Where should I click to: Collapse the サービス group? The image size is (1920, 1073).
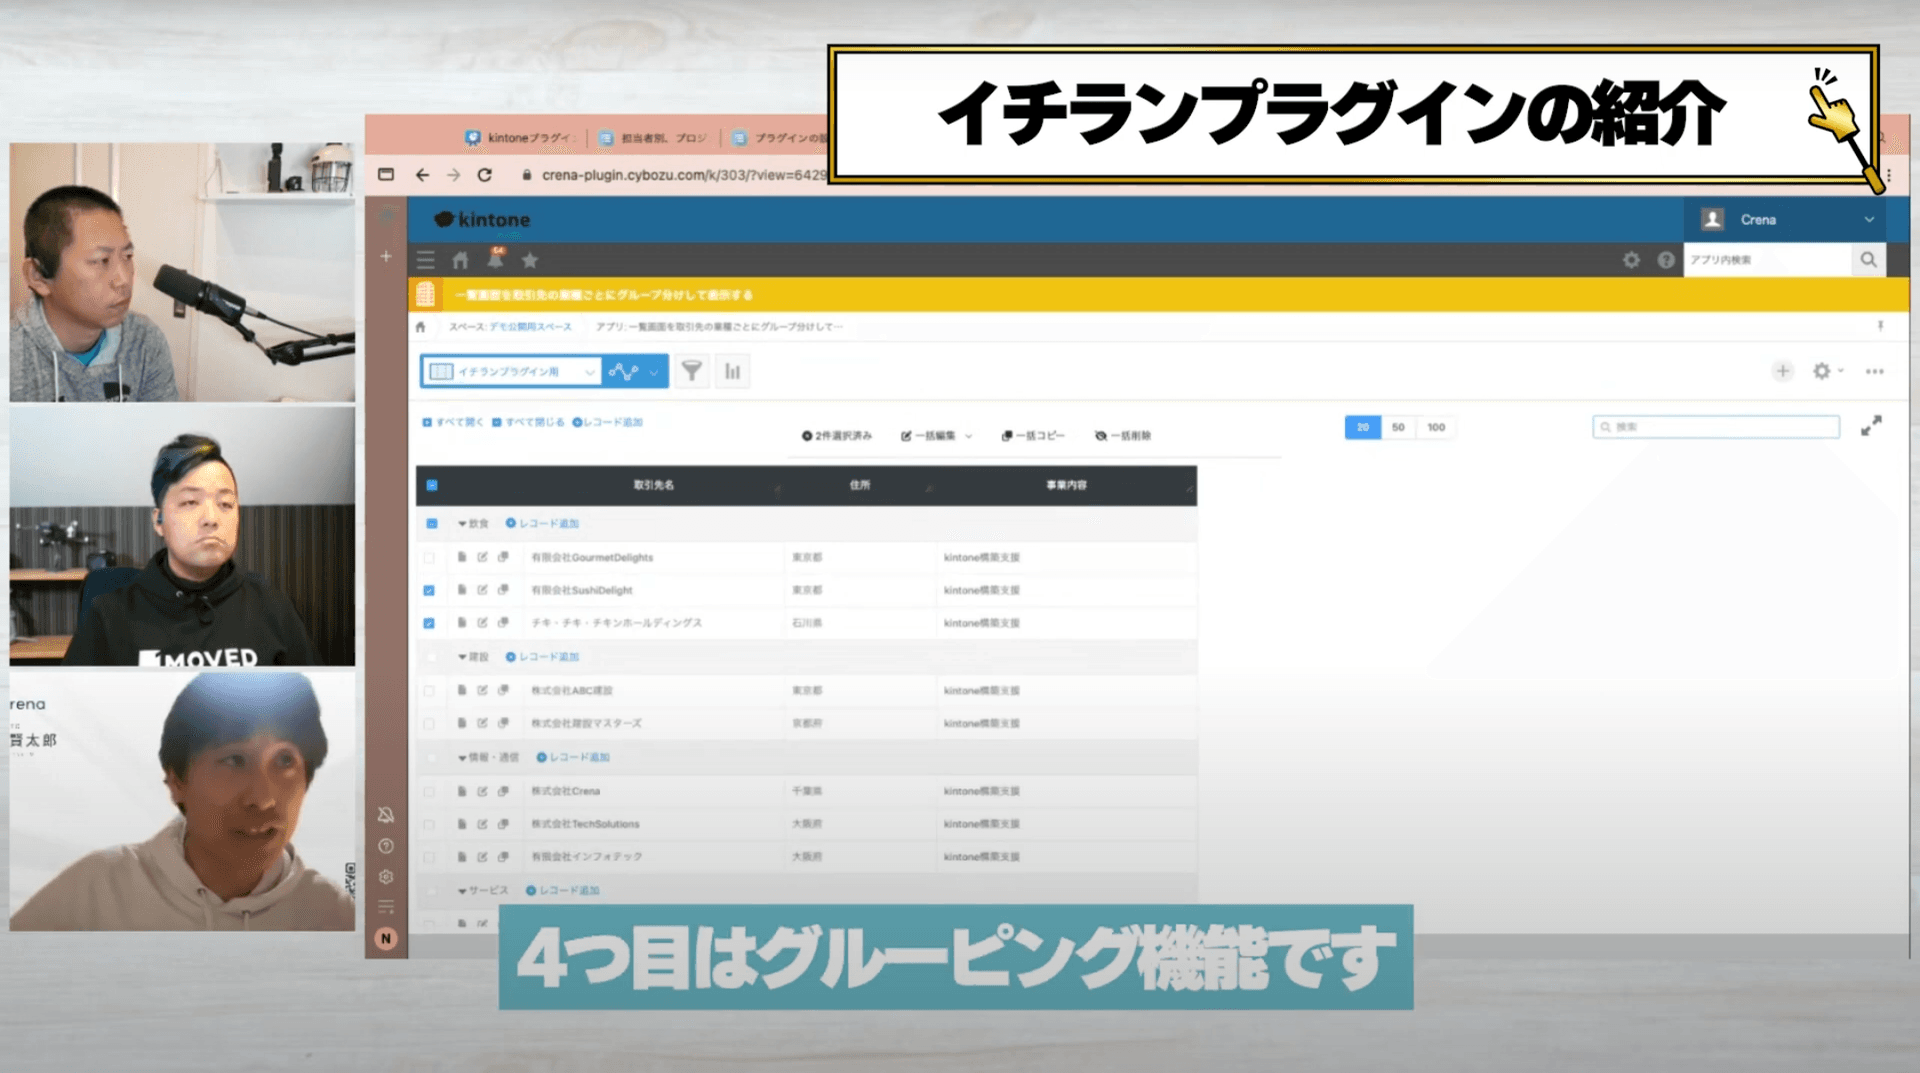pos(463,890)
